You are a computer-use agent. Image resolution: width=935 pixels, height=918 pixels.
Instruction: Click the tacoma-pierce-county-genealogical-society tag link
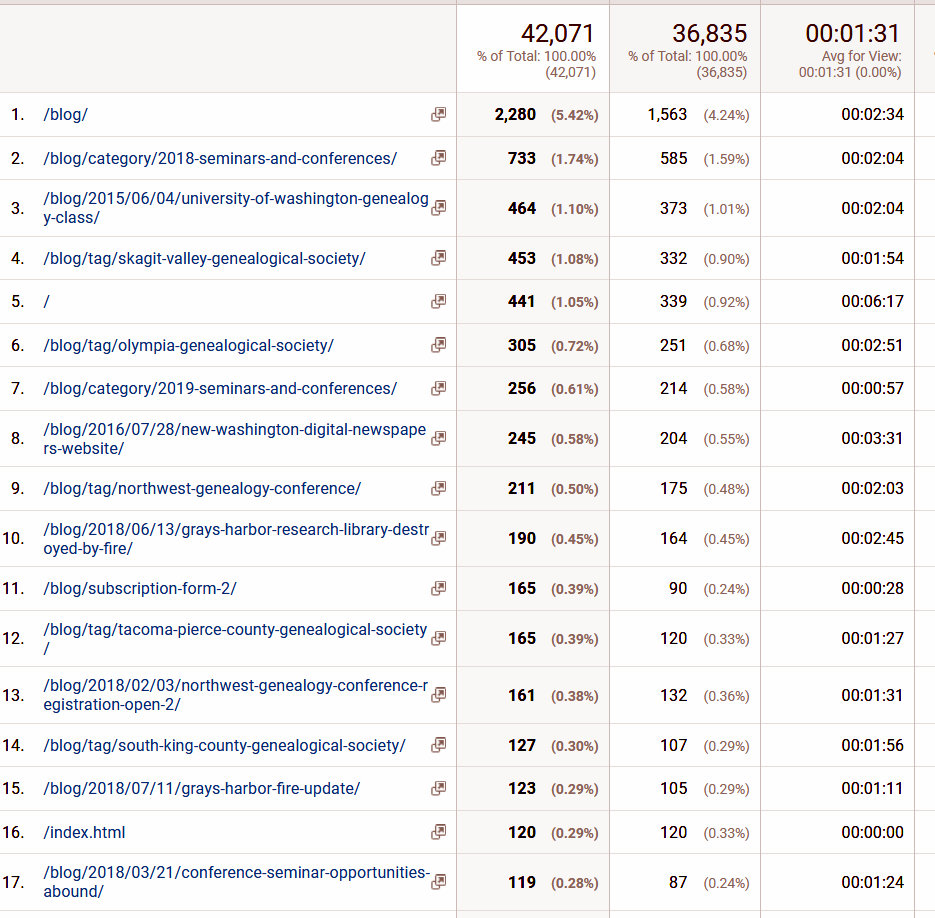tap(235, 630)
